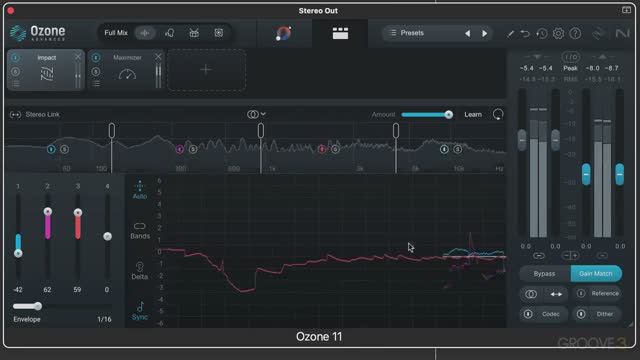The height and width of the screenshot is (360, 640).
Task: Toggle power for band 2 (magenta)
Action: [180, 149]
